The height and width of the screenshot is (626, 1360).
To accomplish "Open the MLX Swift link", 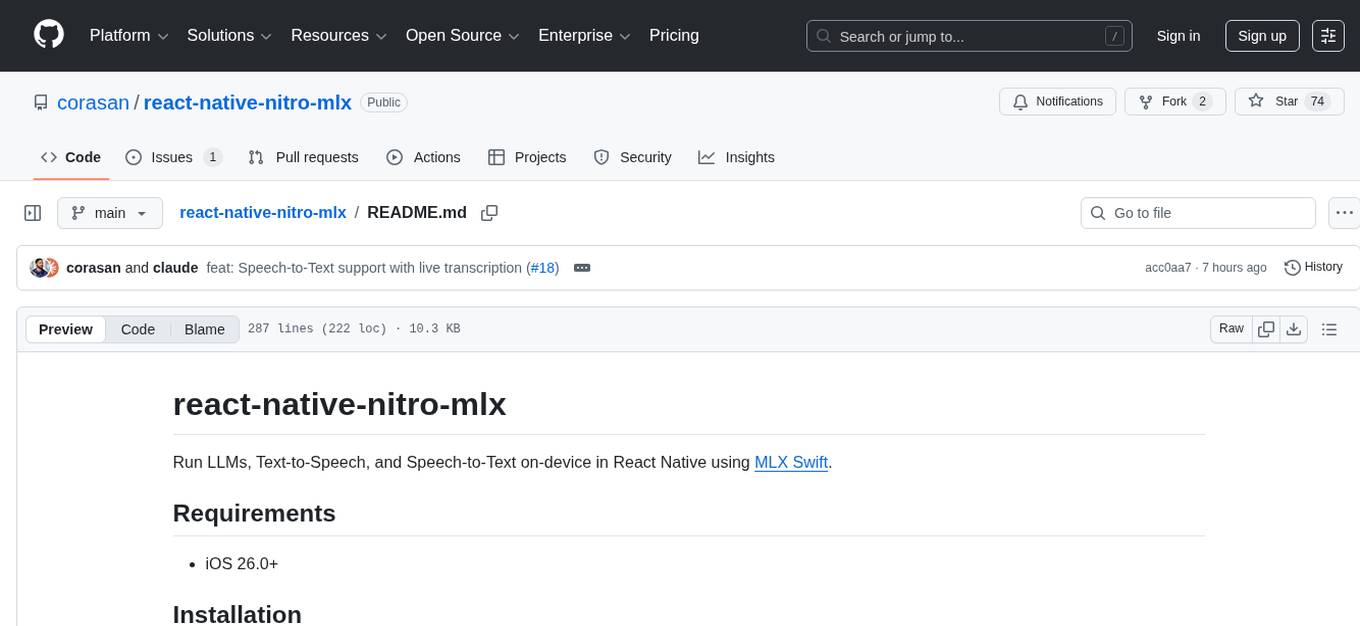I will [x=790, y=462].
